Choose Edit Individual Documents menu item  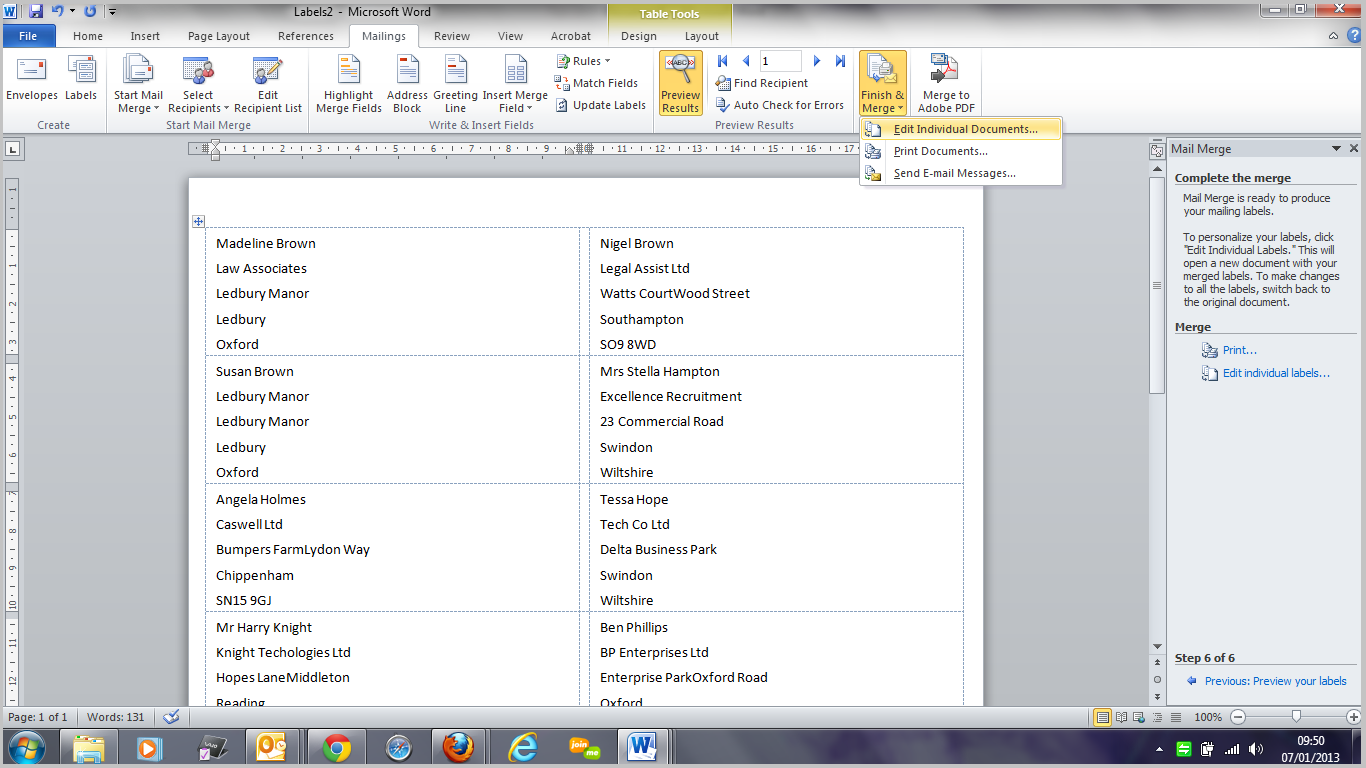(960, 129)
